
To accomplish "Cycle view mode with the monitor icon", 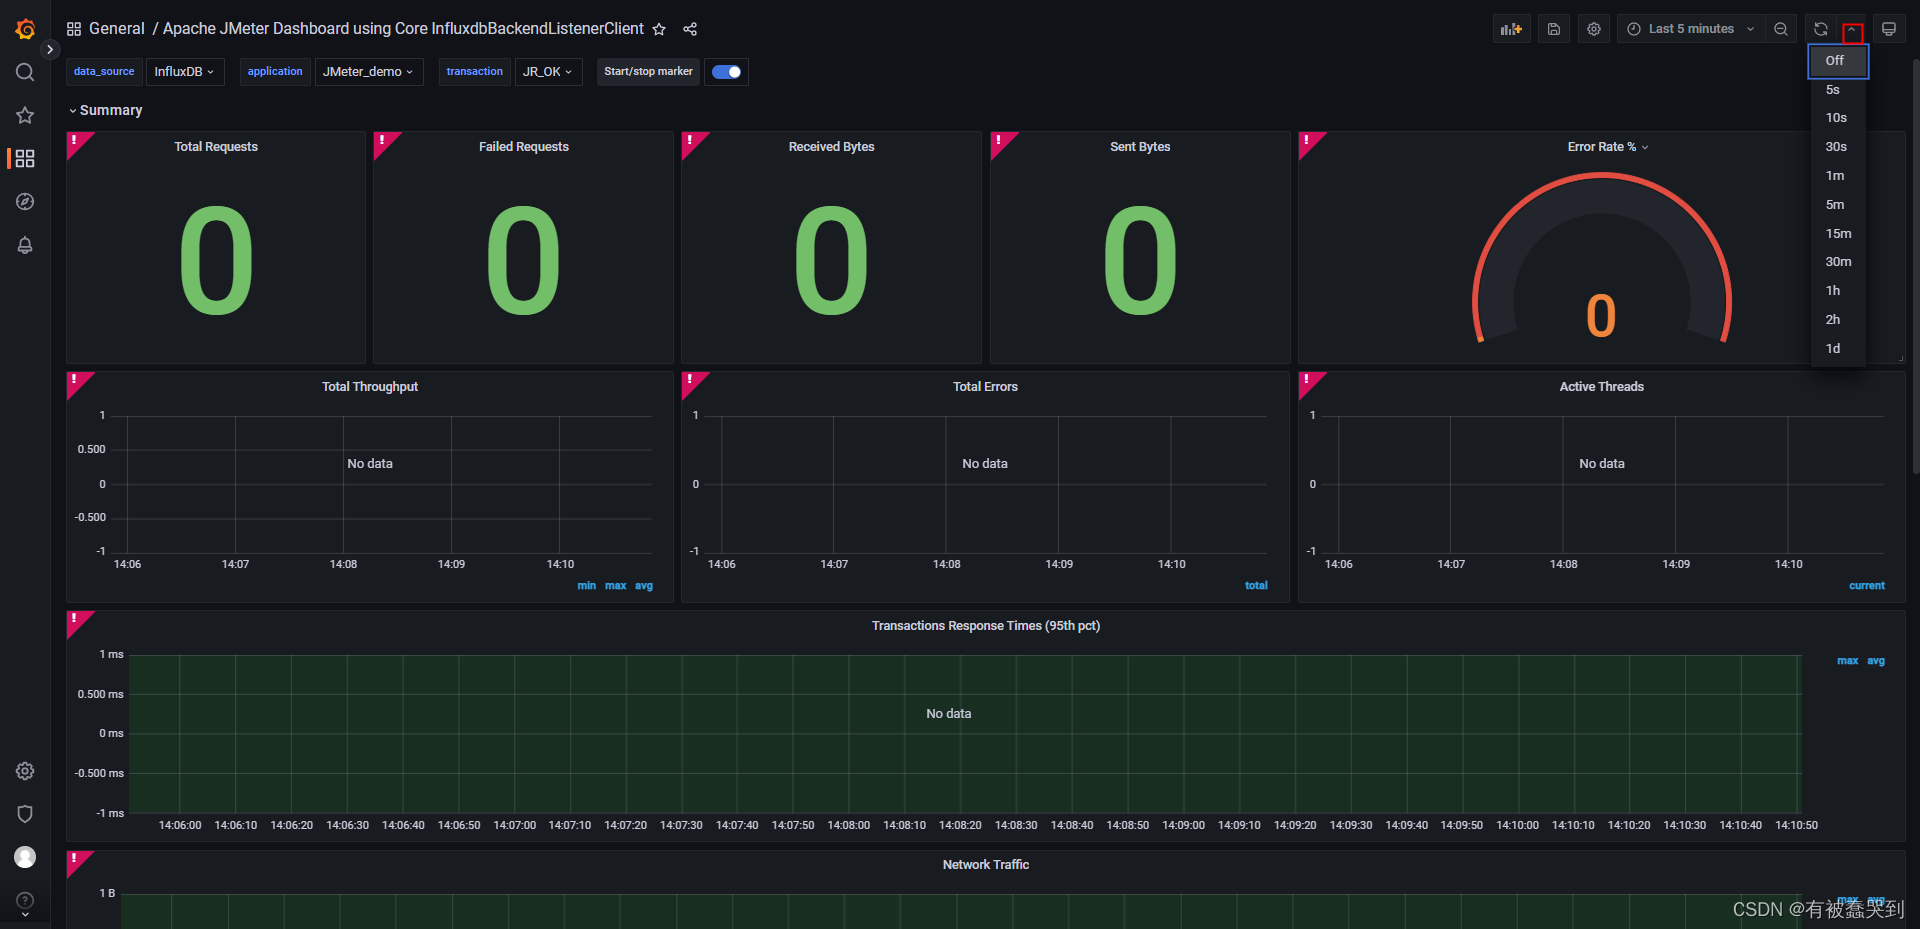I will click(1889, 29).
